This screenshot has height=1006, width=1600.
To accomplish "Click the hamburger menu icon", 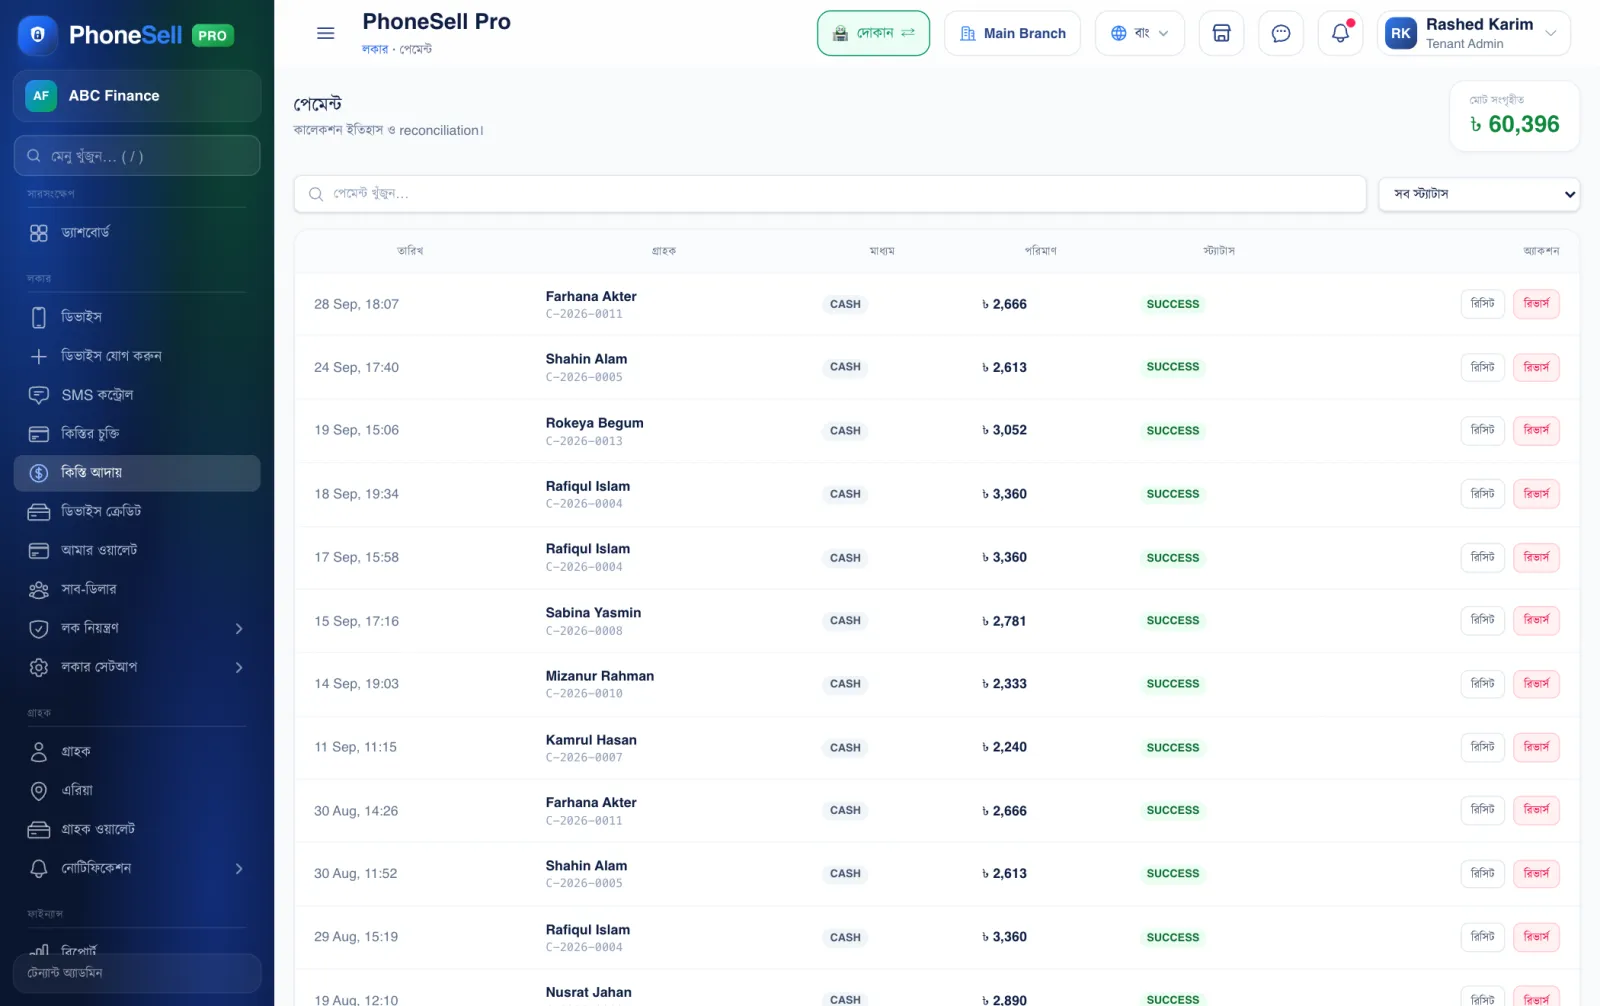I will [325, 33].
